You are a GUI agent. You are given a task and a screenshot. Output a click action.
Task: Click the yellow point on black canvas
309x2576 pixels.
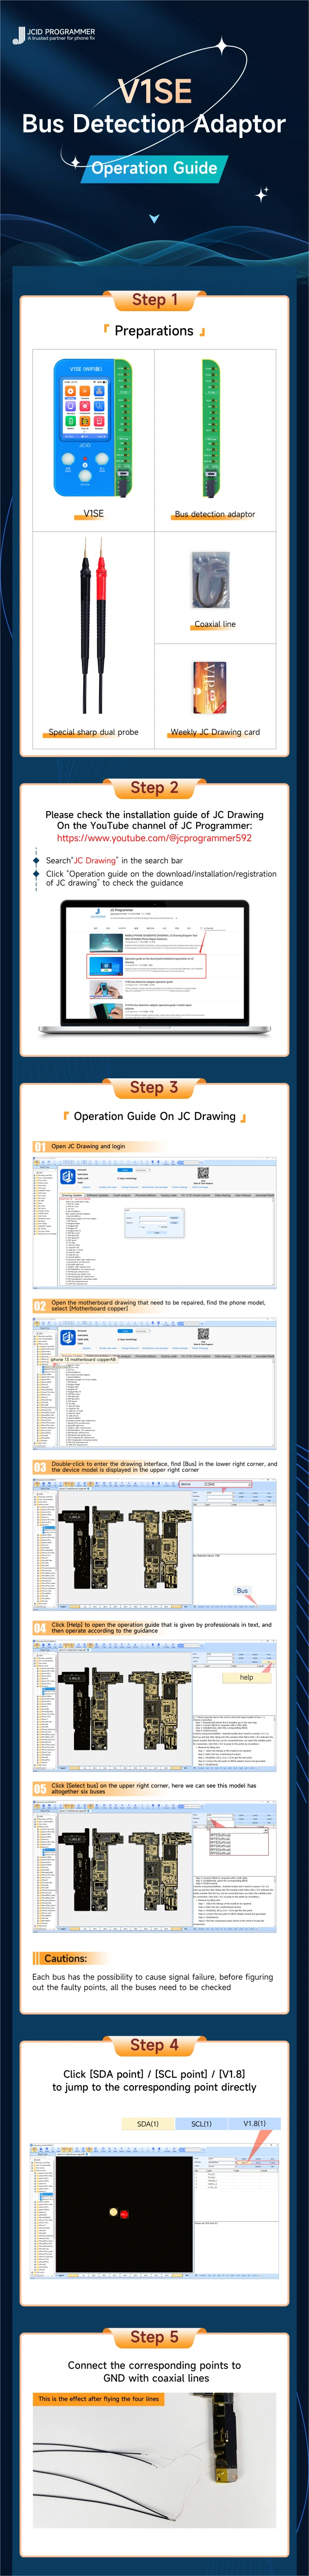point(113,2211)
